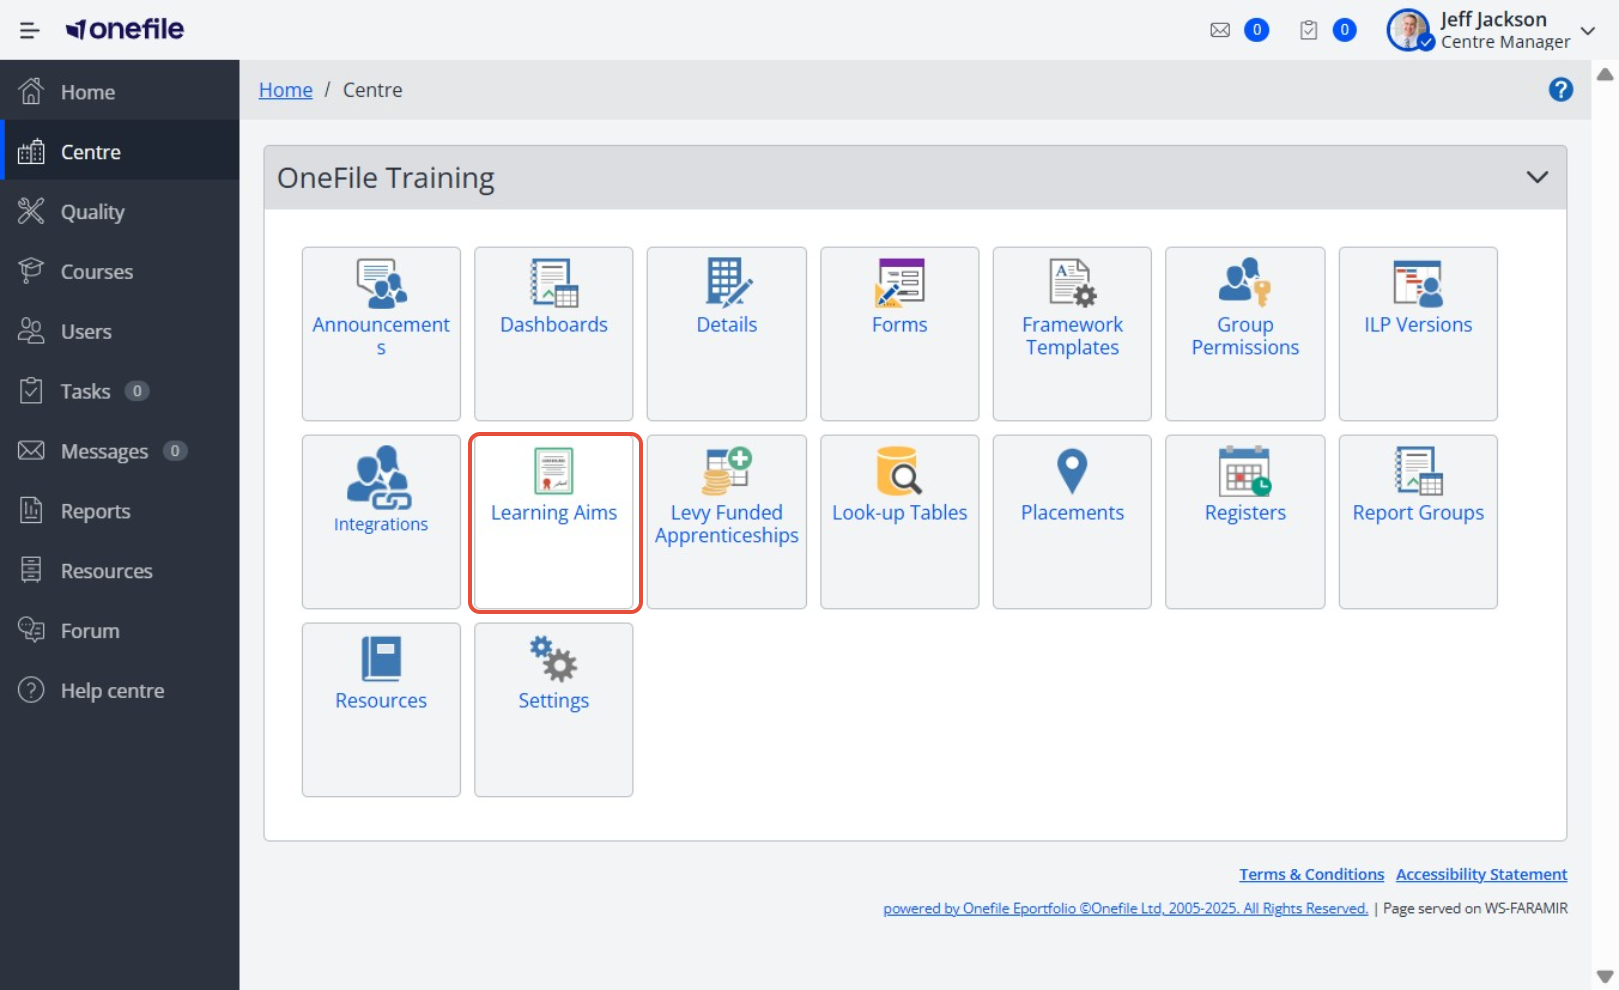Click the messages count badge in header
The width and height of the screenshot is (1619, 990).
(1257, 30)
